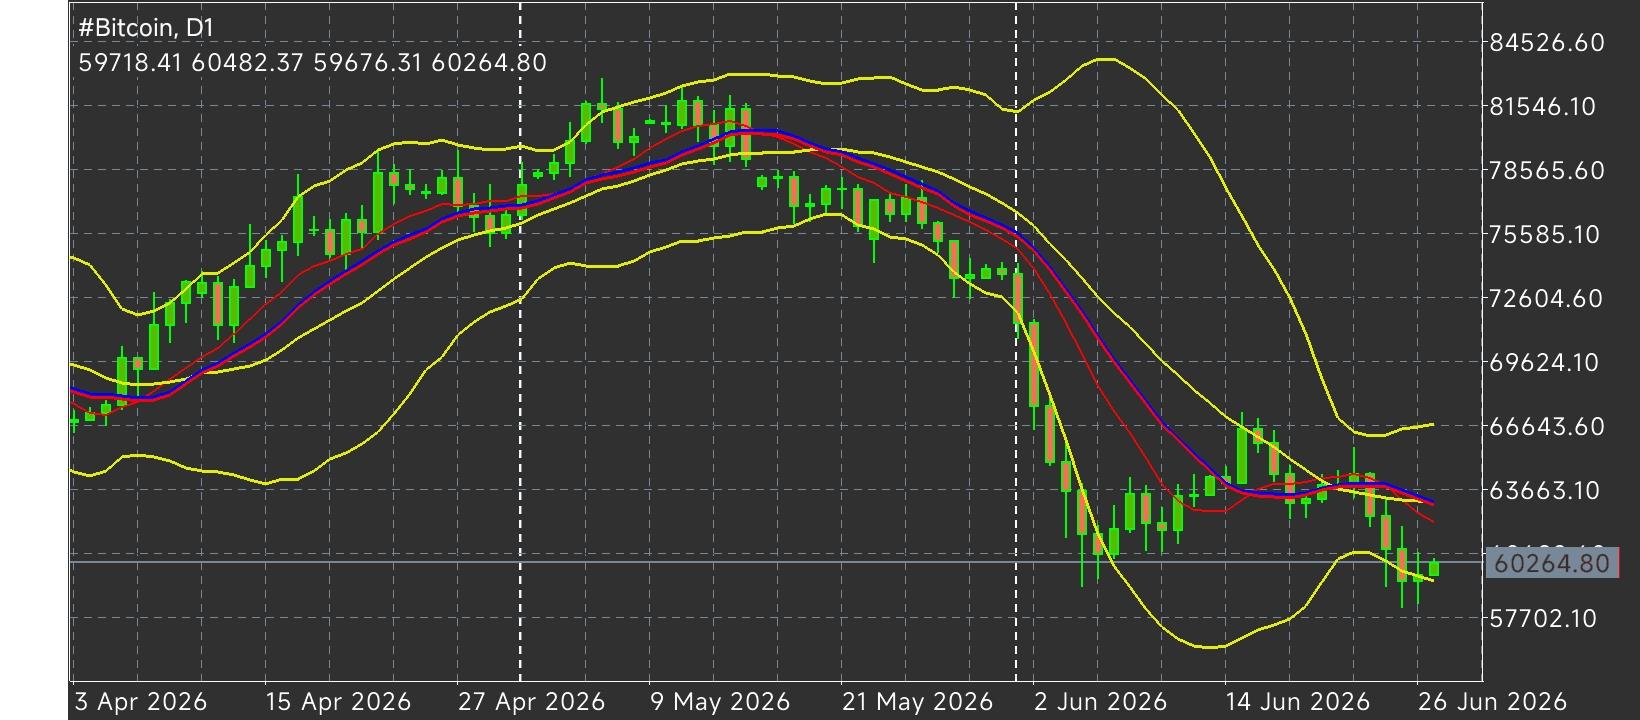Click the 27 Apr 2026 date label
The image size is (1640, 720).
(531, 702)
